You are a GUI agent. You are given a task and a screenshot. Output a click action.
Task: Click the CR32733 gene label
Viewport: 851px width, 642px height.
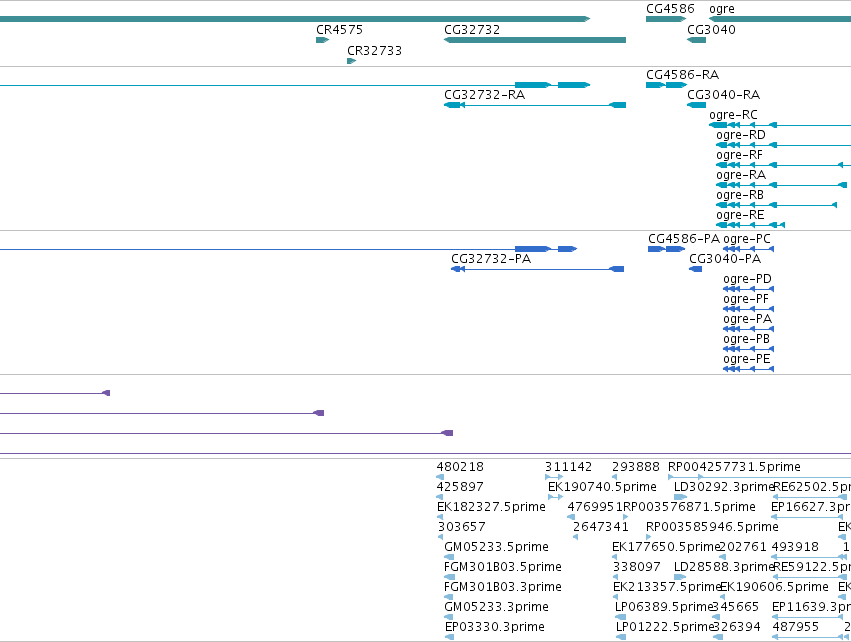point(374,51)
